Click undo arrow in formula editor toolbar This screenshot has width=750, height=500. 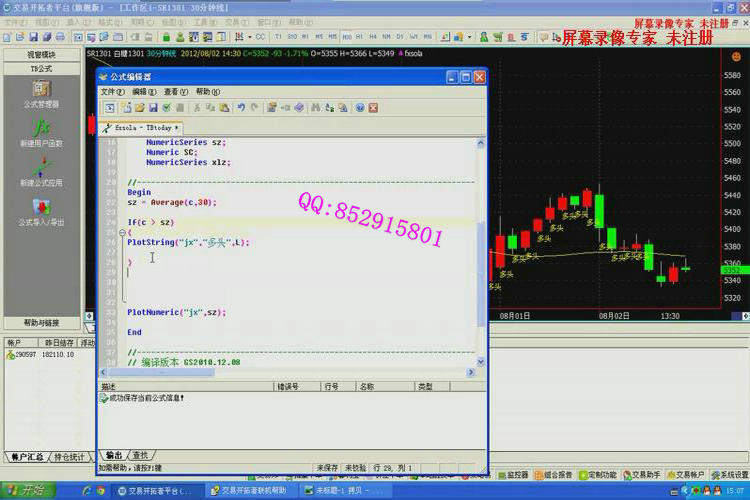pyautogui.click(x=241, y=107)
